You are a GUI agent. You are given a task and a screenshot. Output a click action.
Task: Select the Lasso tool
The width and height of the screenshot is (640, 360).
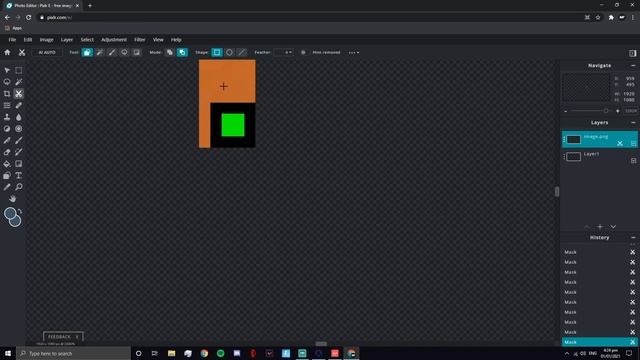pyautogui.click(x=7, y=82)
